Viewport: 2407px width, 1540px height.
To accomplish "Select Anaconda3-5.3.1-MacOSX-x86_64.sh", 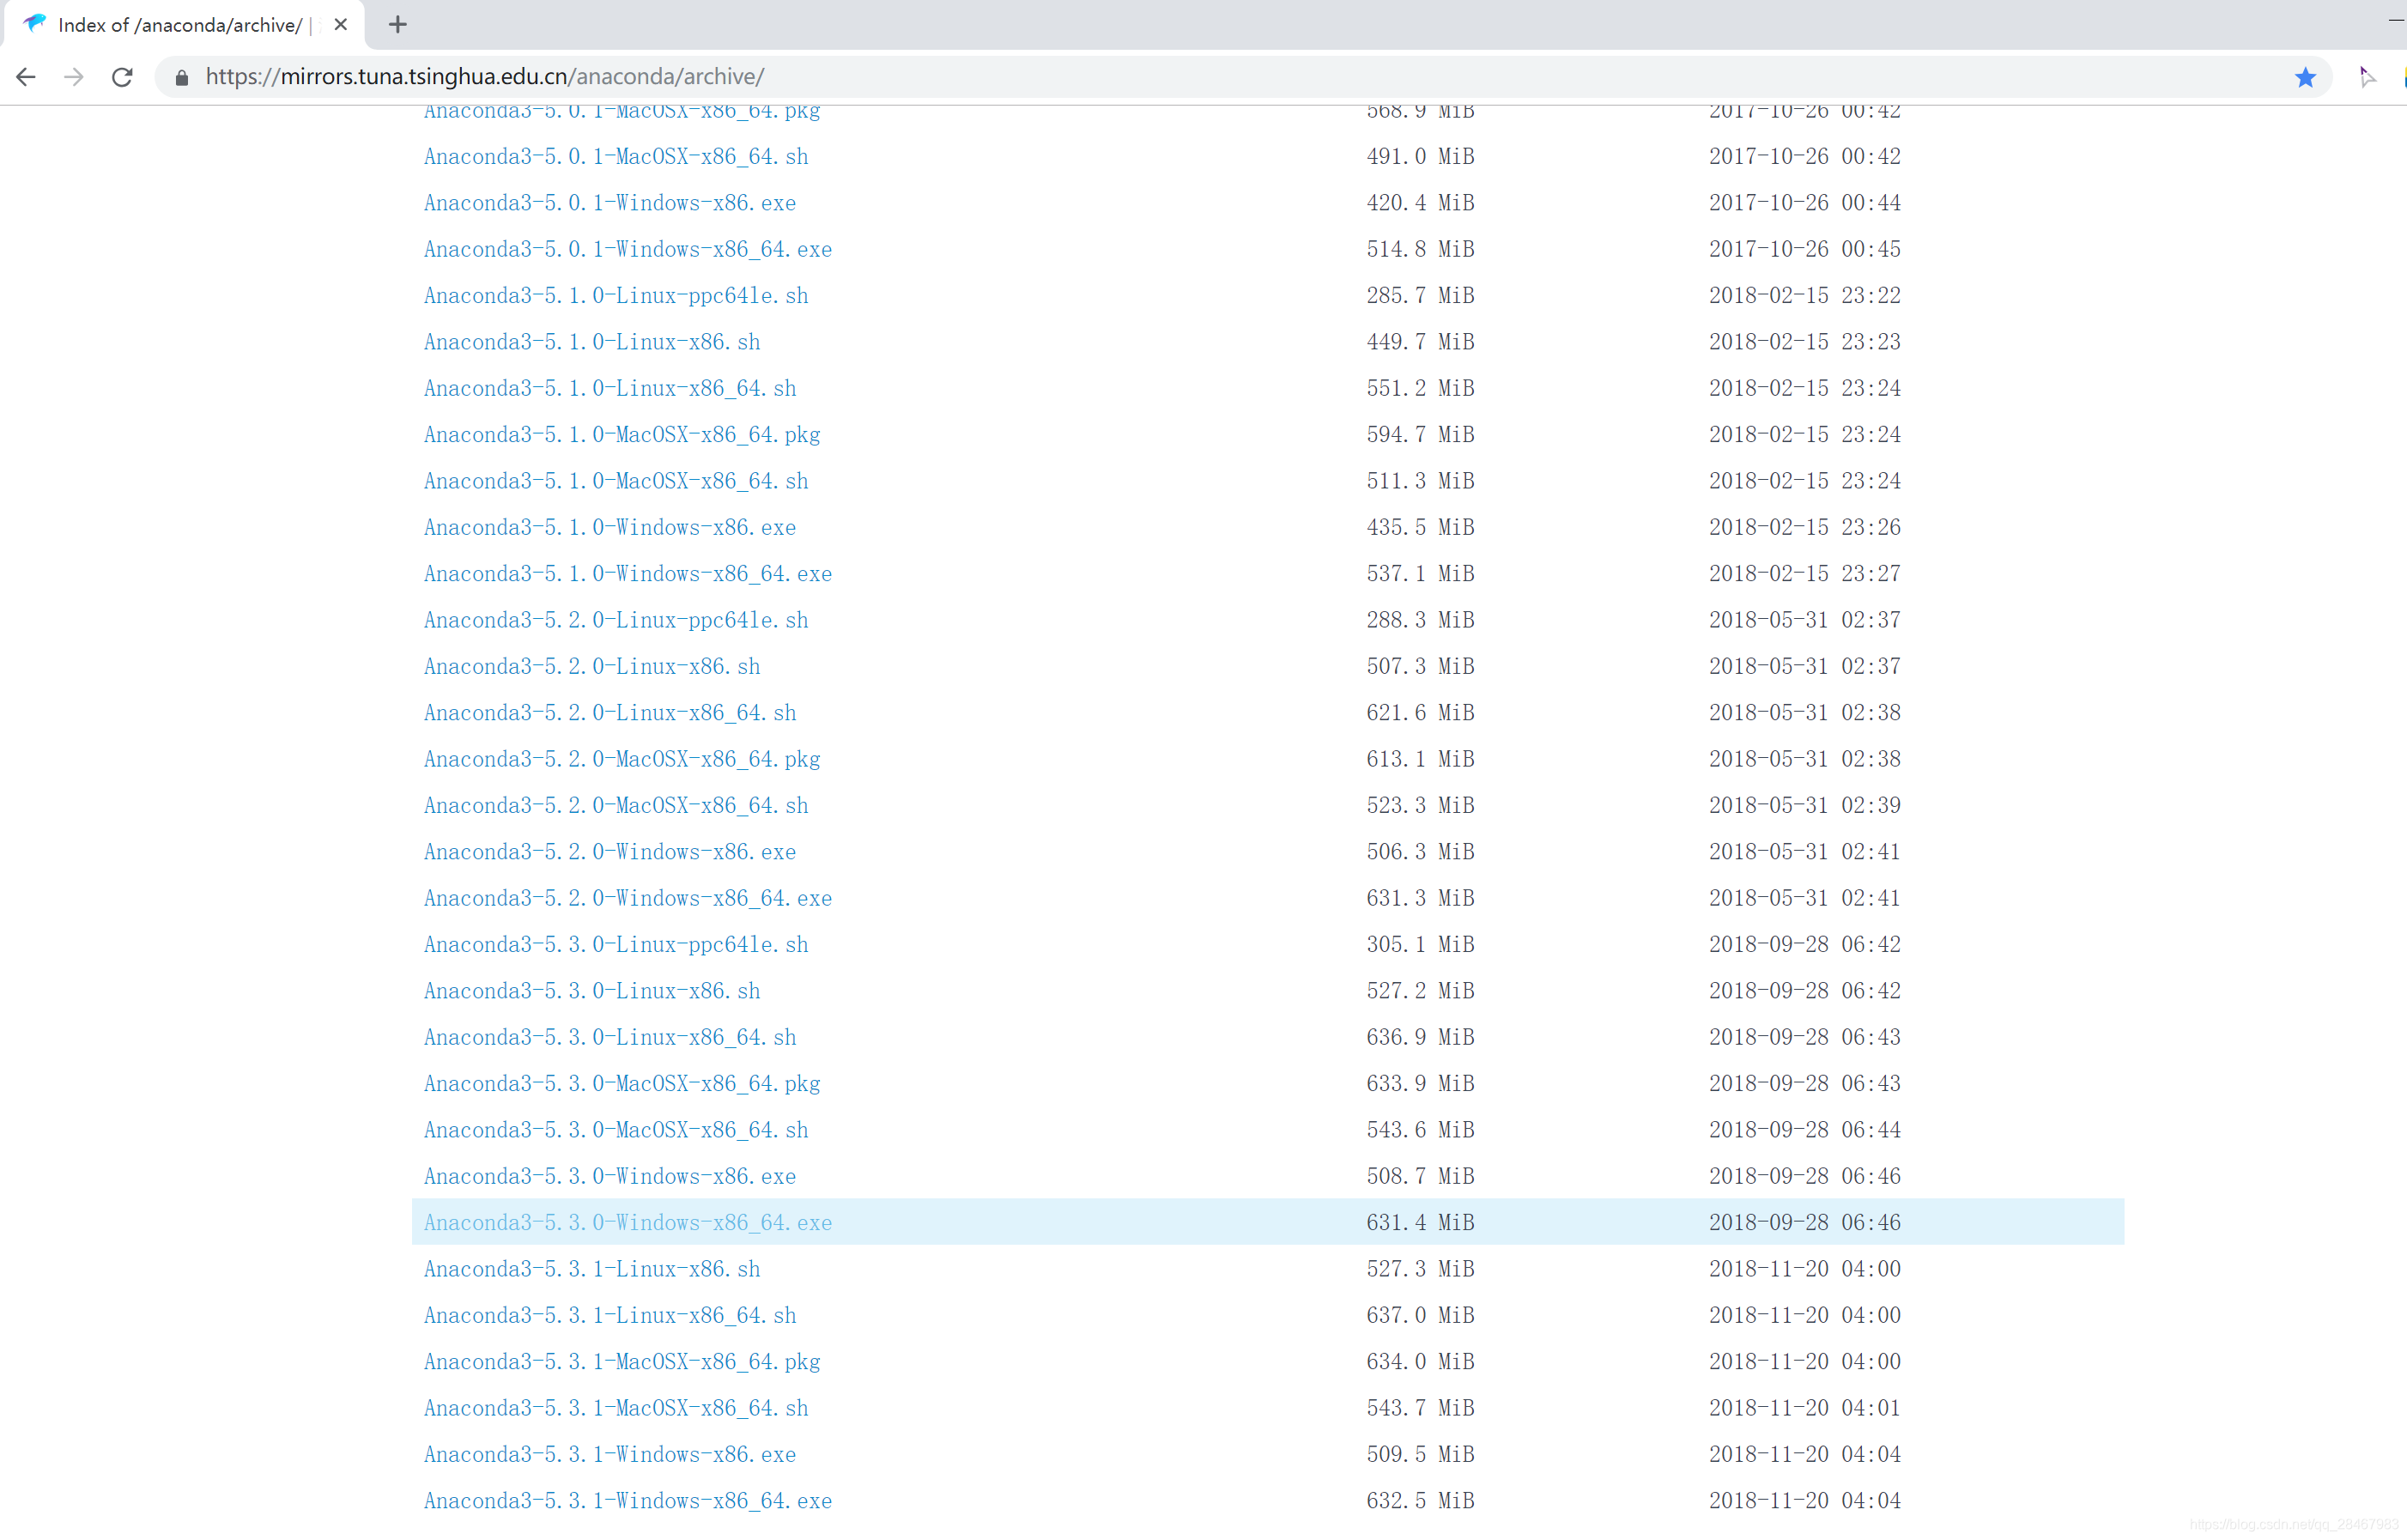I will pos(616,1408).
